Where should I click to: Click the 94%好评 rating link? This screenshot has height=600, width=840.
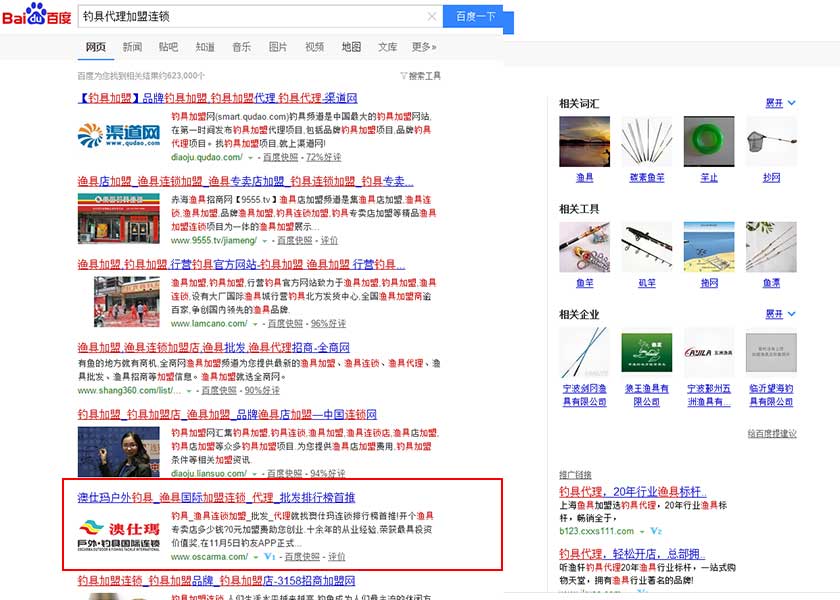[x=328, y=474]
